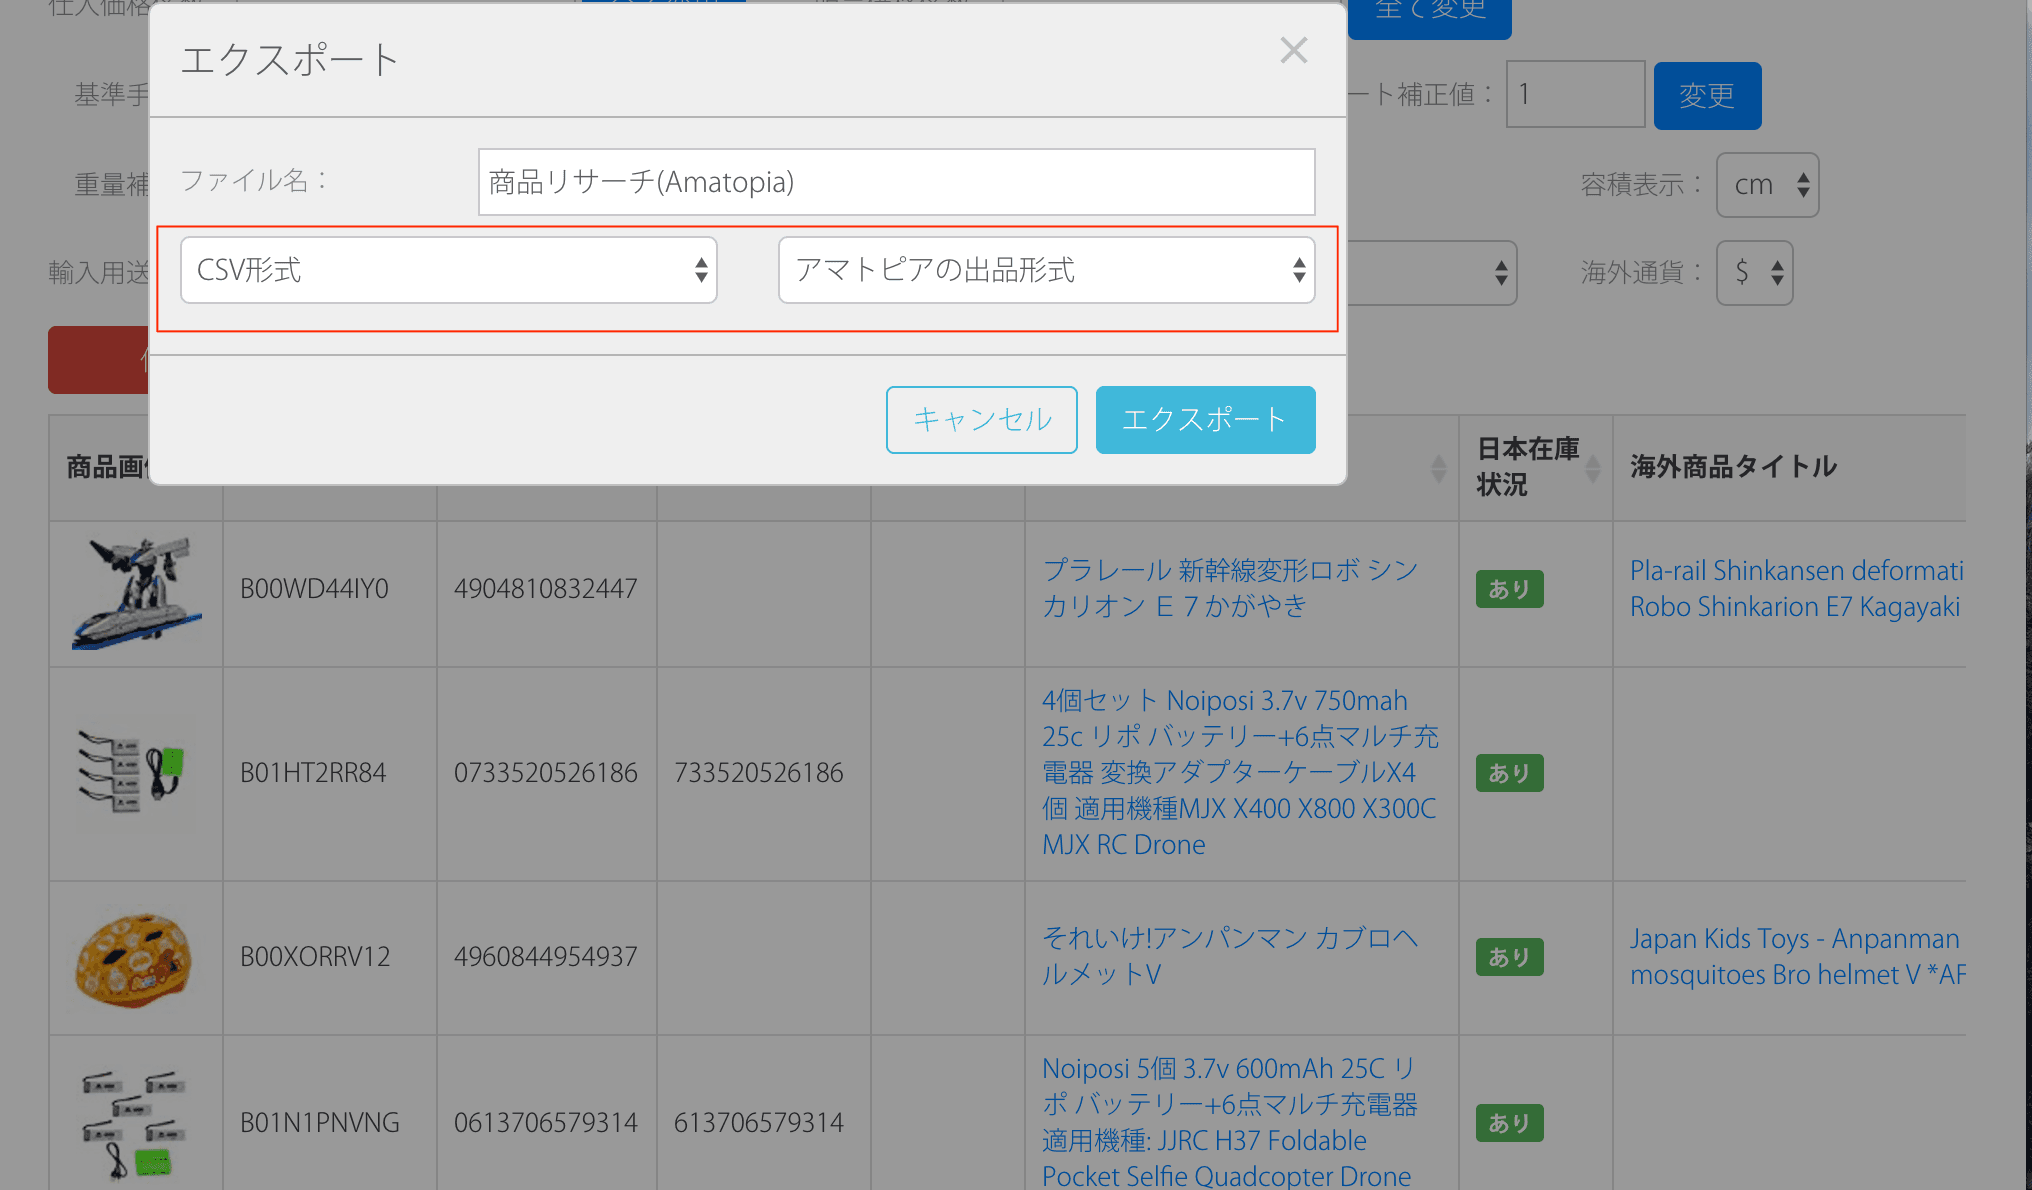Click sort arrows on 日本在庫状況 column

1593,468
